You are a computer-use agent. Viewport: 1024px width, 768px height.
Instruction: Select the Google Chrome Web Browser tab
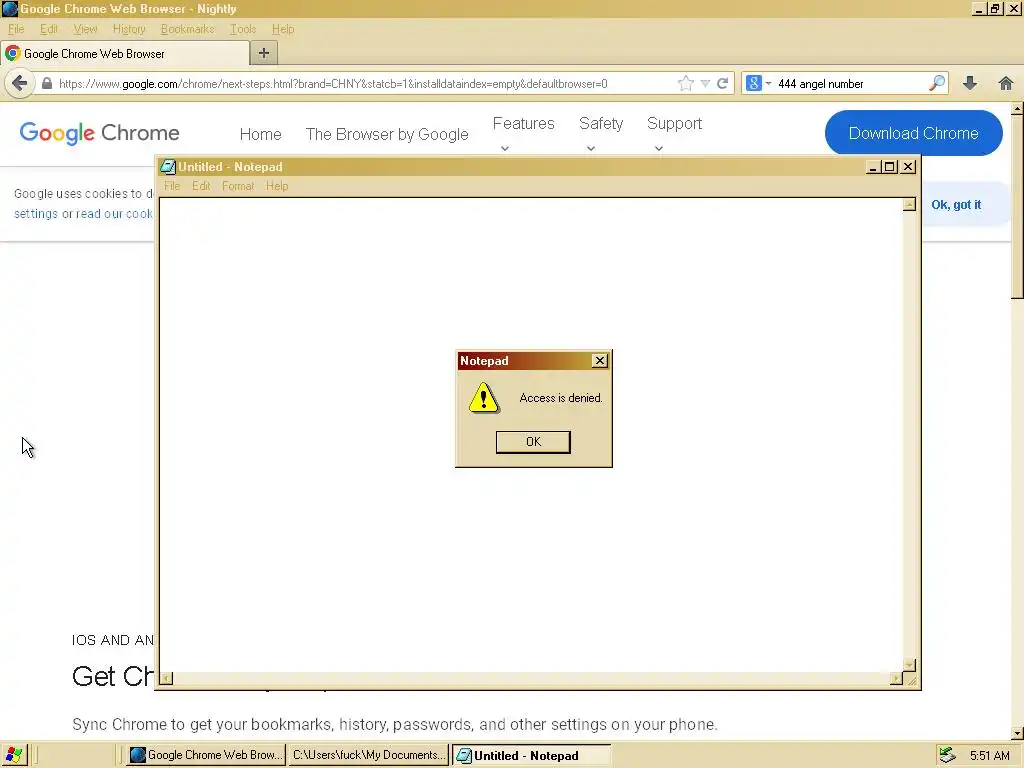click(125, 54)
